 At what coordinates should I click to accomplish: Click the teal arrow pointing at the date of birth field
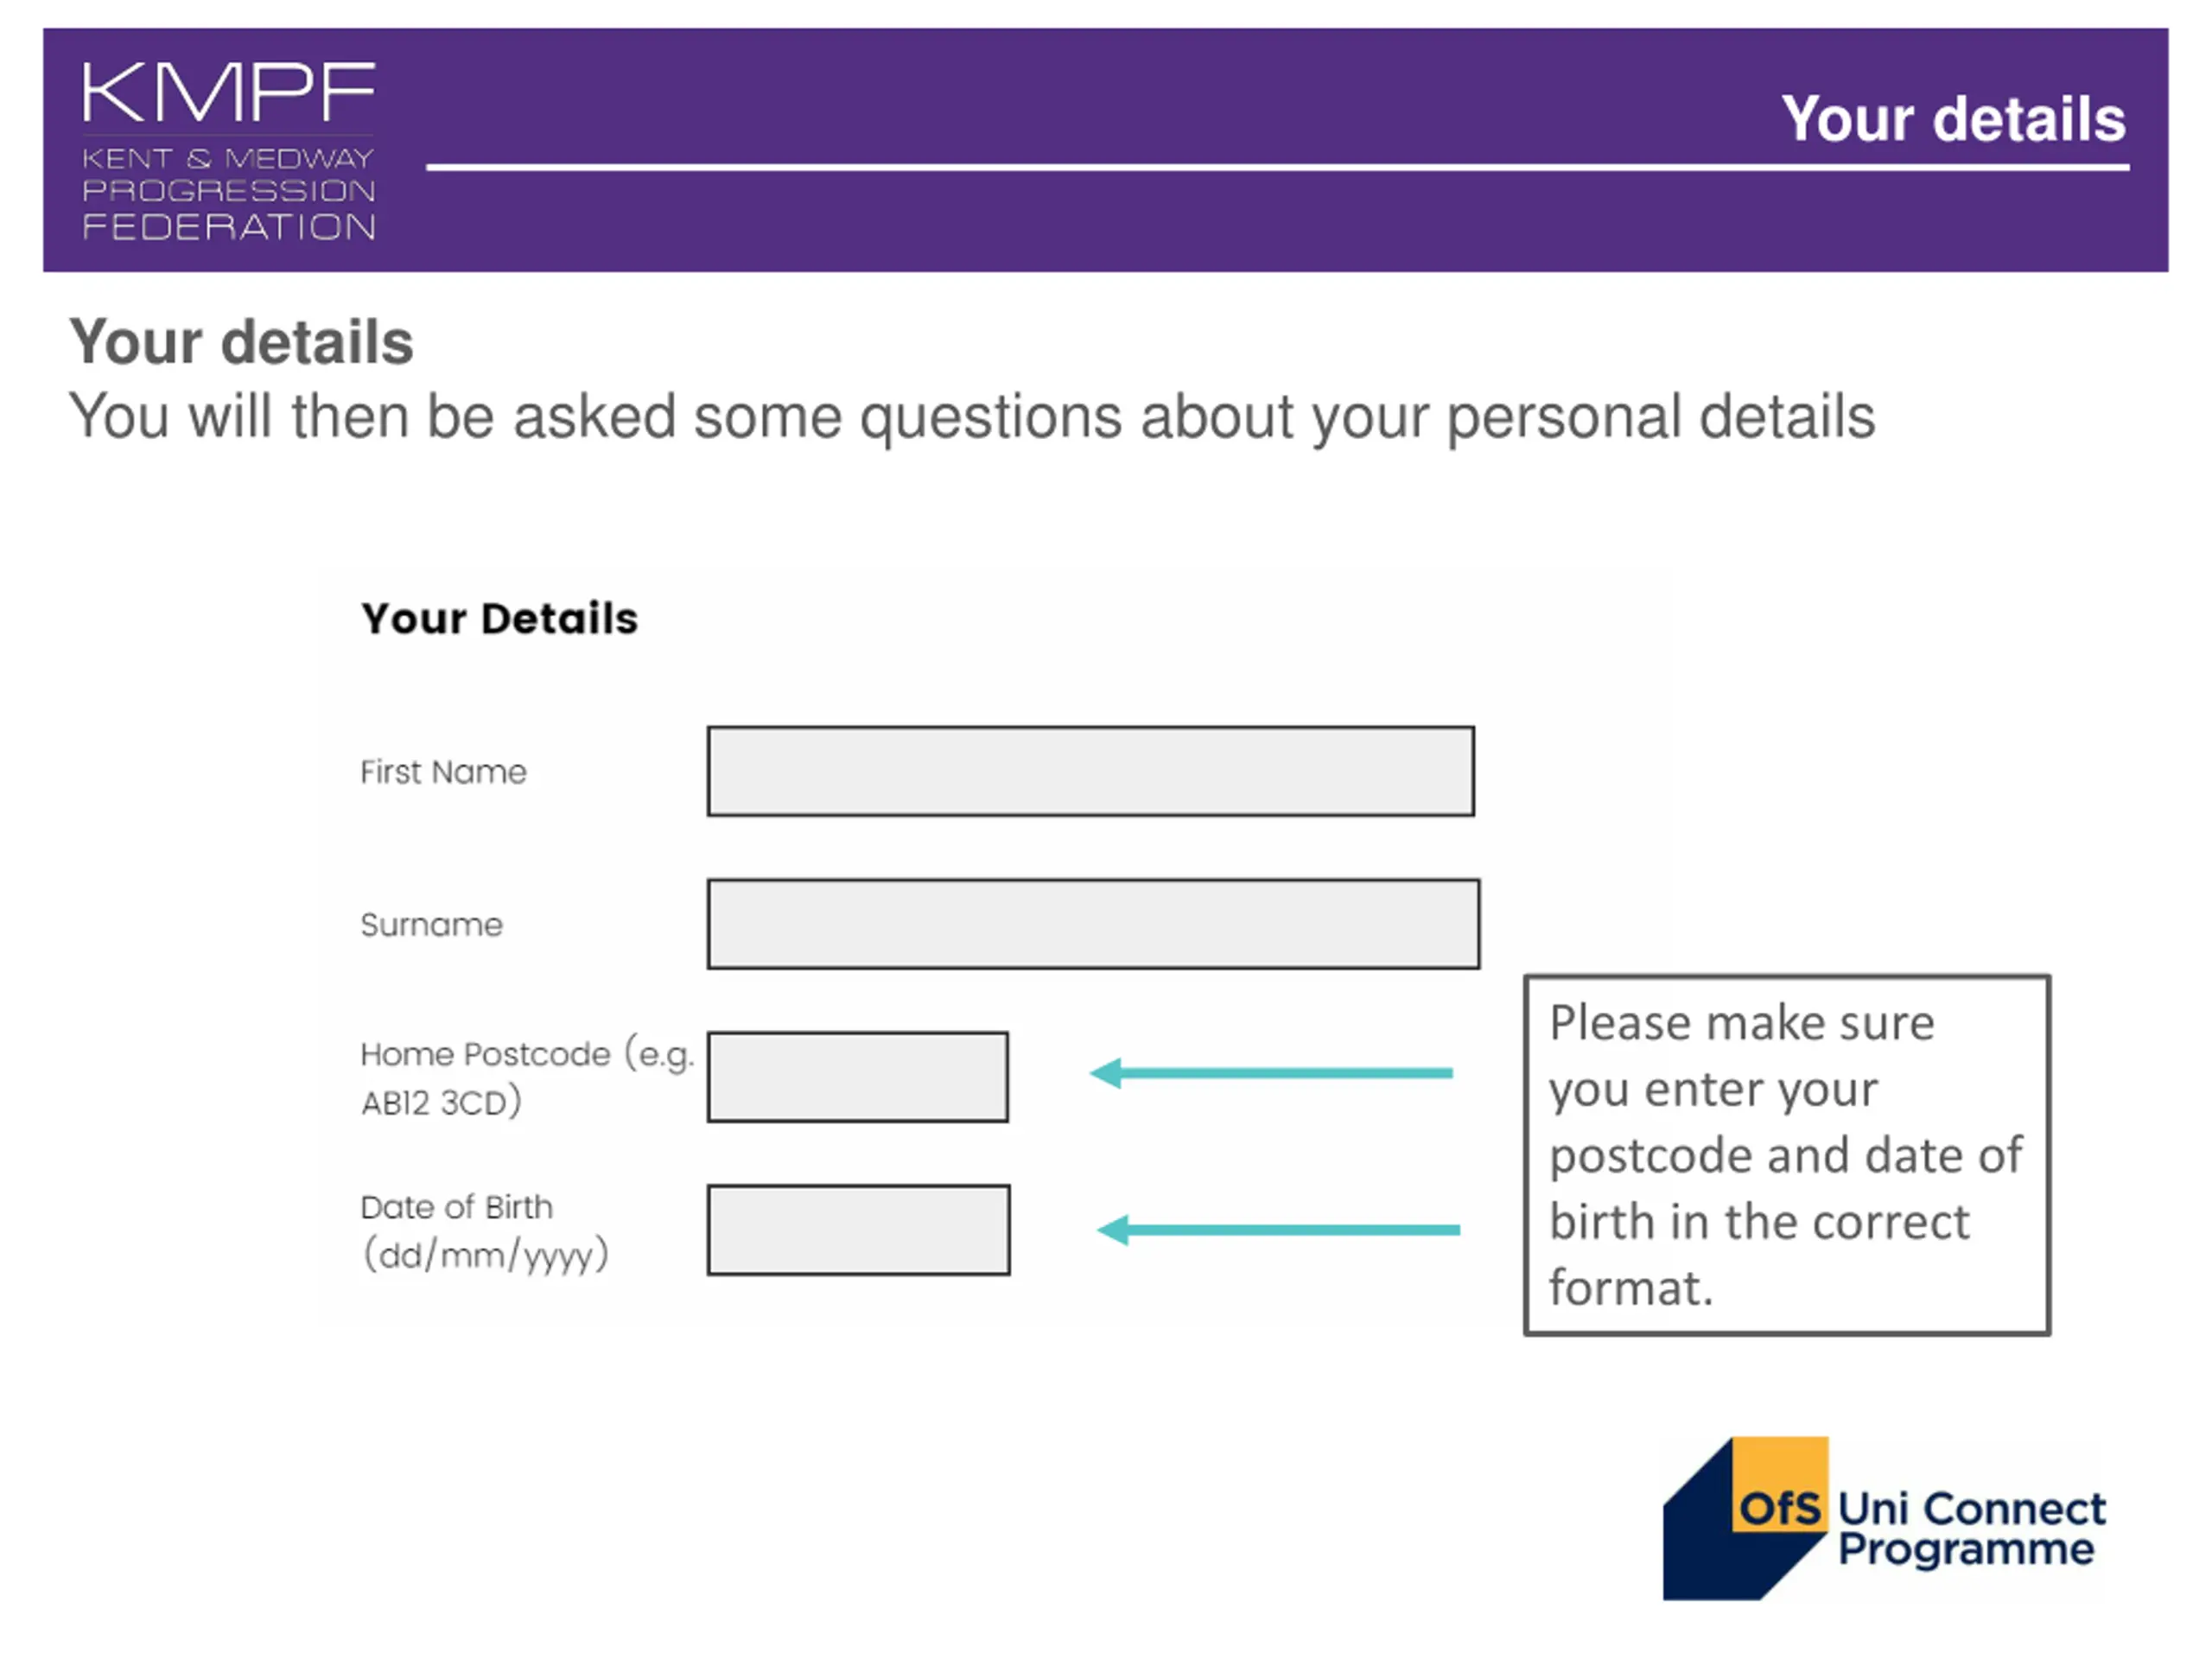tap(1278, 1230)
